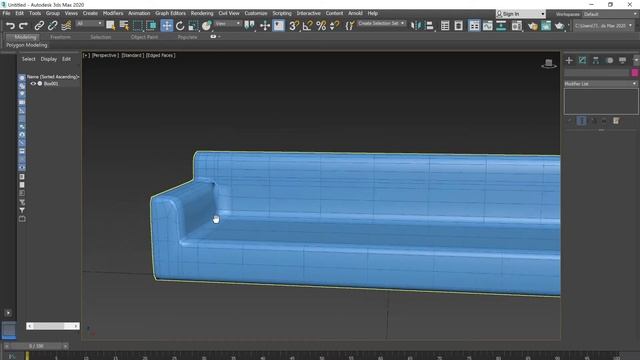Open Render Setup teapot icon
The image size is (640, 360).
[x=532, y=26]
